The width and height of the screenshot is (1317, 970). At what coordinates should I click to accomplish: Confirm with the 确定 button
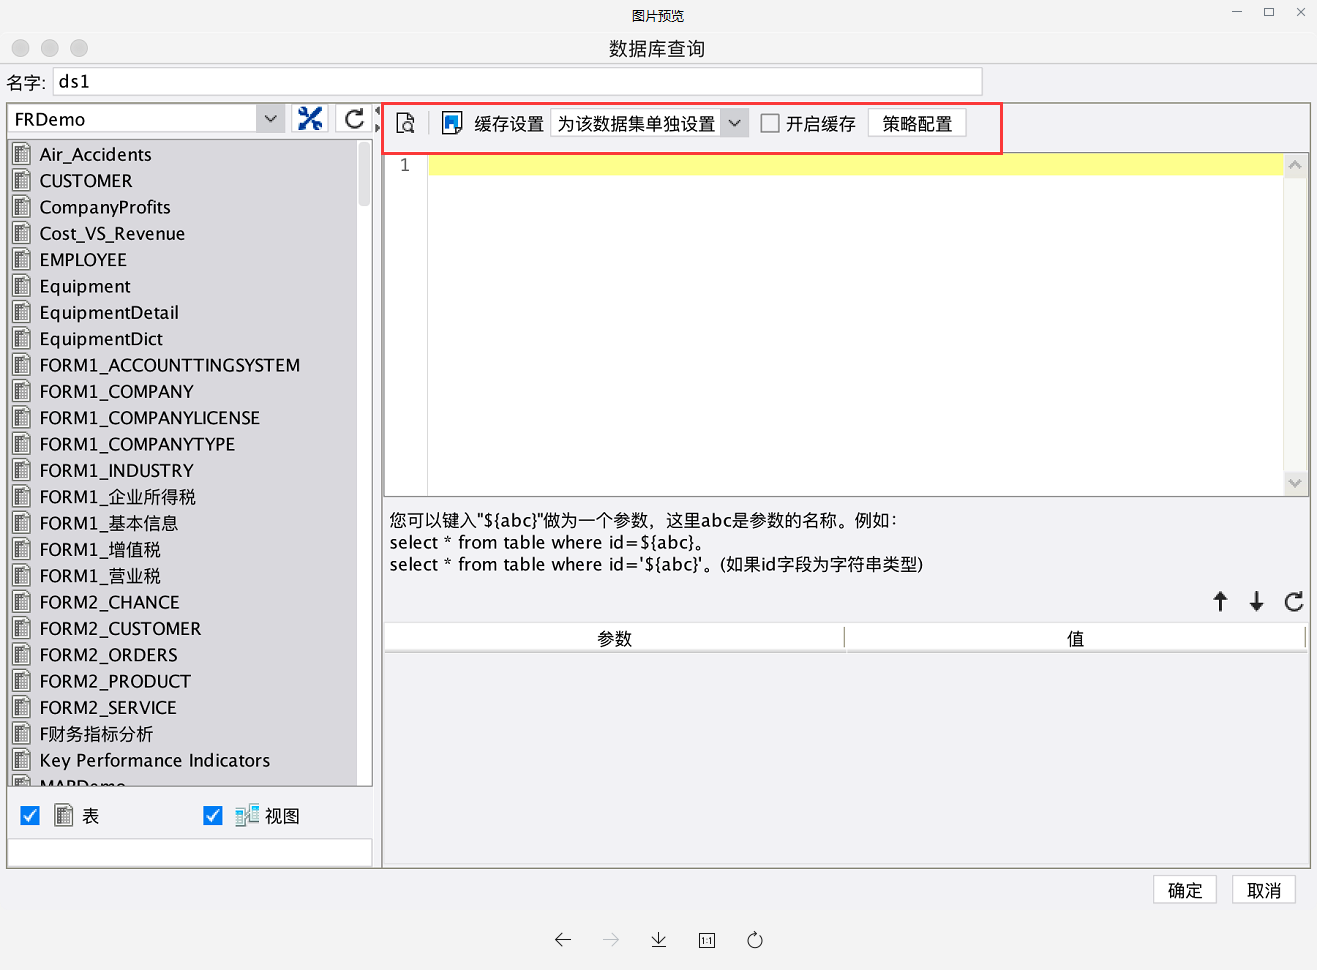[1185, 890]
